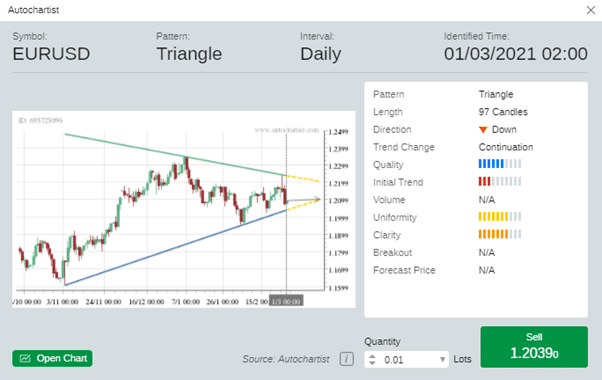Click the Sell 1.2039 button
The image size is (602, 380).
tap(534, 347)
